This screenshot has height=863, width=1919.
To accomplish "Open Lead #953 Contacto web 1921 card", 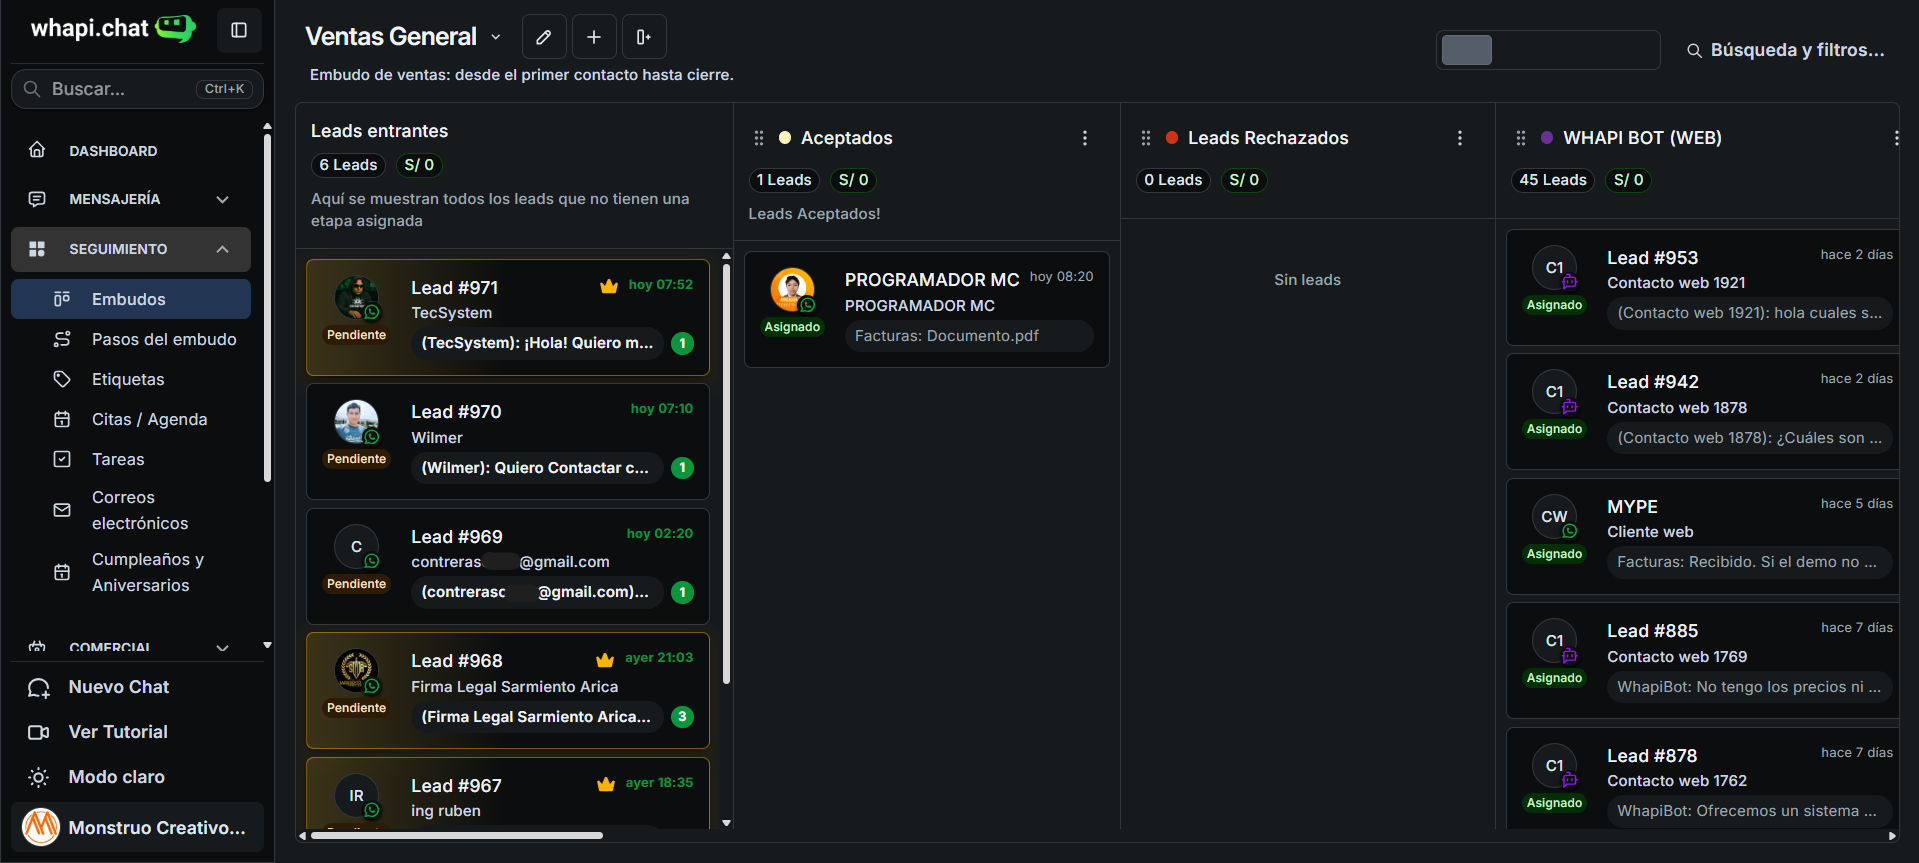I will 1702,287.
